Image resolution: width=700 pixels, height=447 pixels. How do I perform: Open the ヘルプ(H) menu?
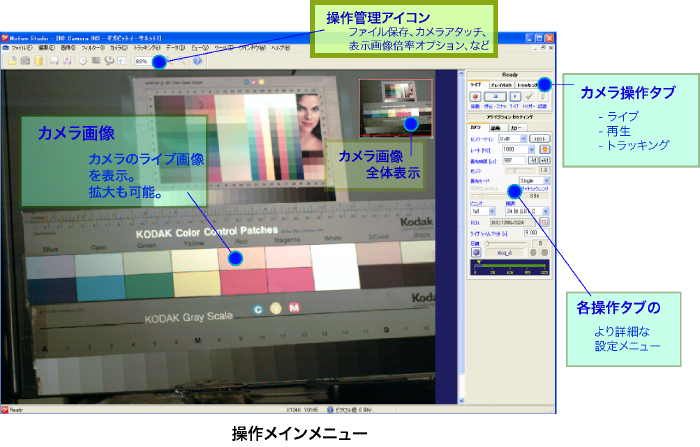coord(280,48)
